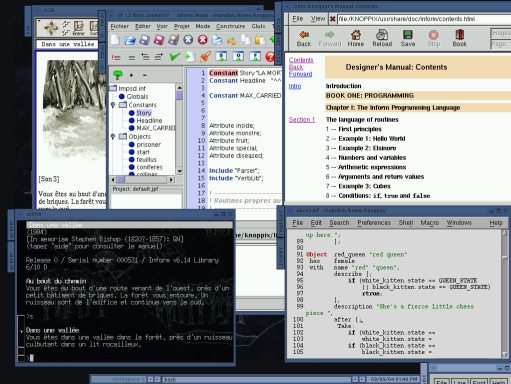Click the green-arrow page insert icon
This screenshot has height=384, width=511.
[189, 57]
